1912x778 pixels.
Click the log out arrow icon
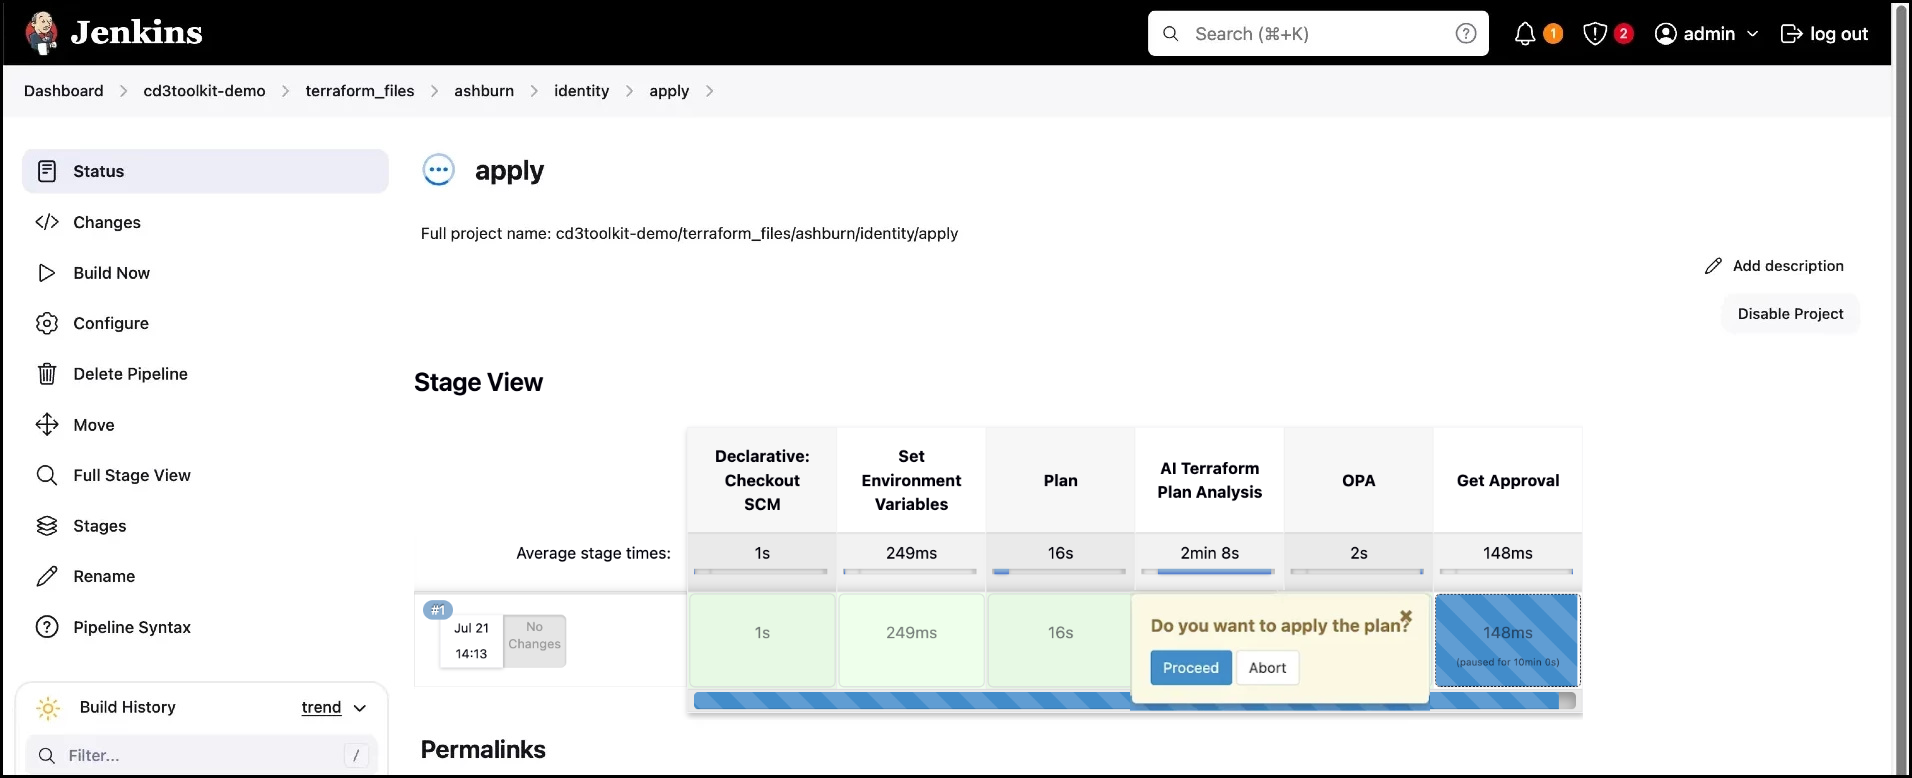point(1791,34)
